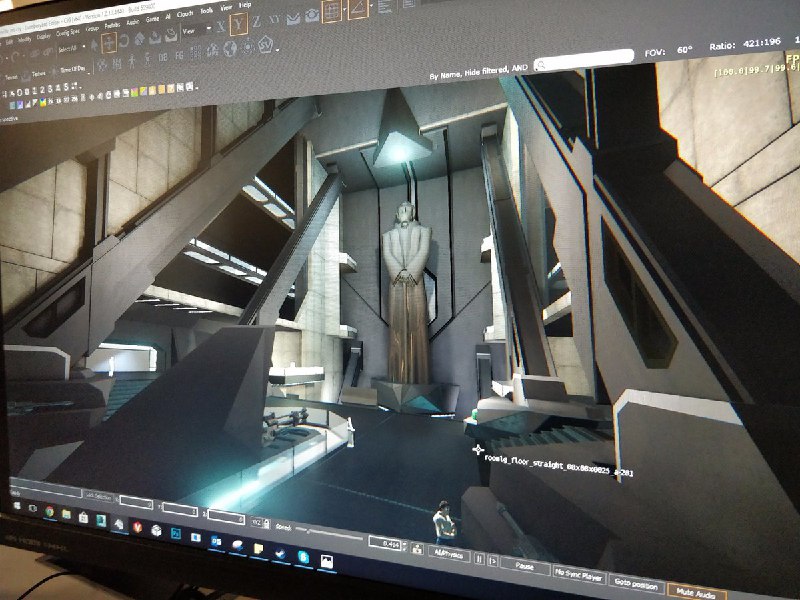Select layer number 1 icon

coord(34,90)
